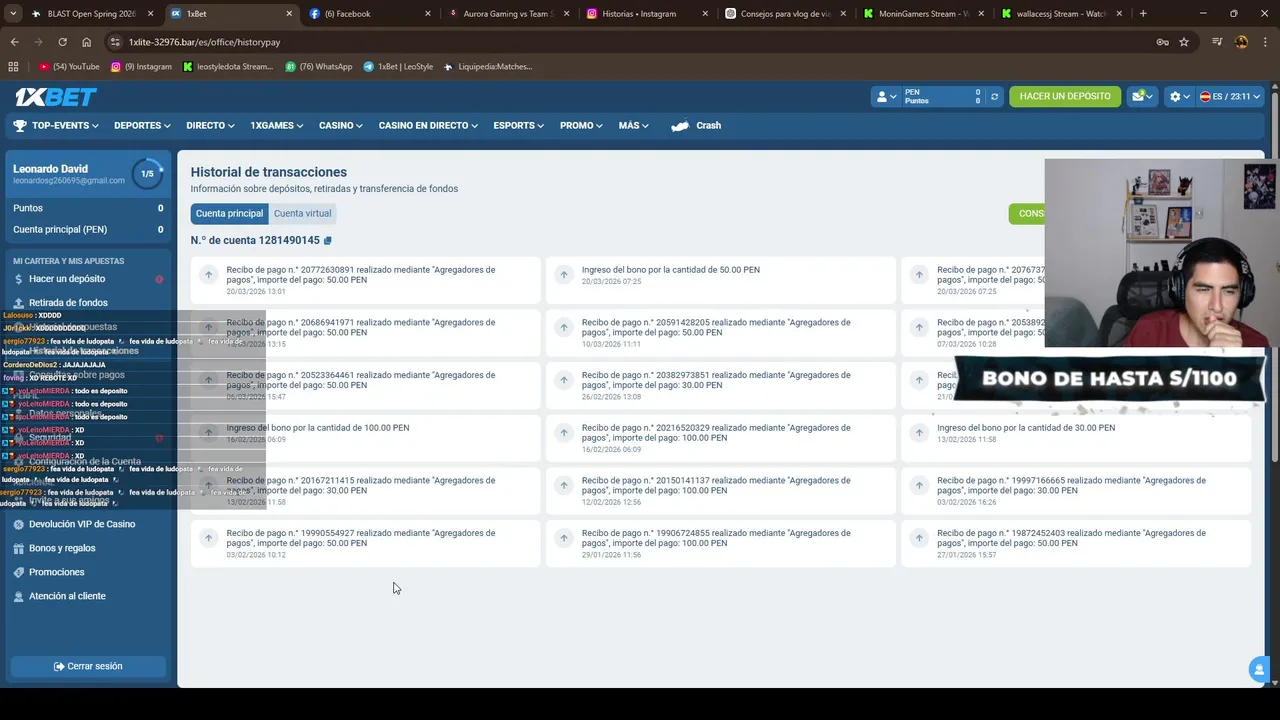Open Promociones in sidebar
Screen dimensions: 1280x720
tap(56, 572)
